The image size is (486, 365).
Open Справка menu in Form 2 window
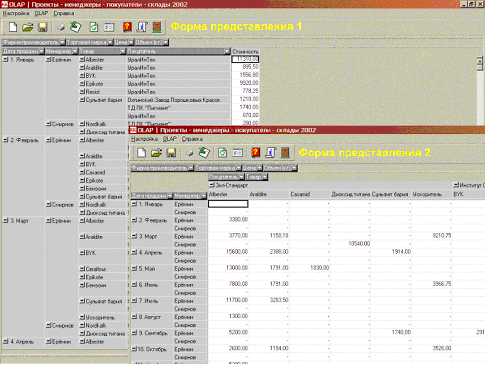click(192, 139)
